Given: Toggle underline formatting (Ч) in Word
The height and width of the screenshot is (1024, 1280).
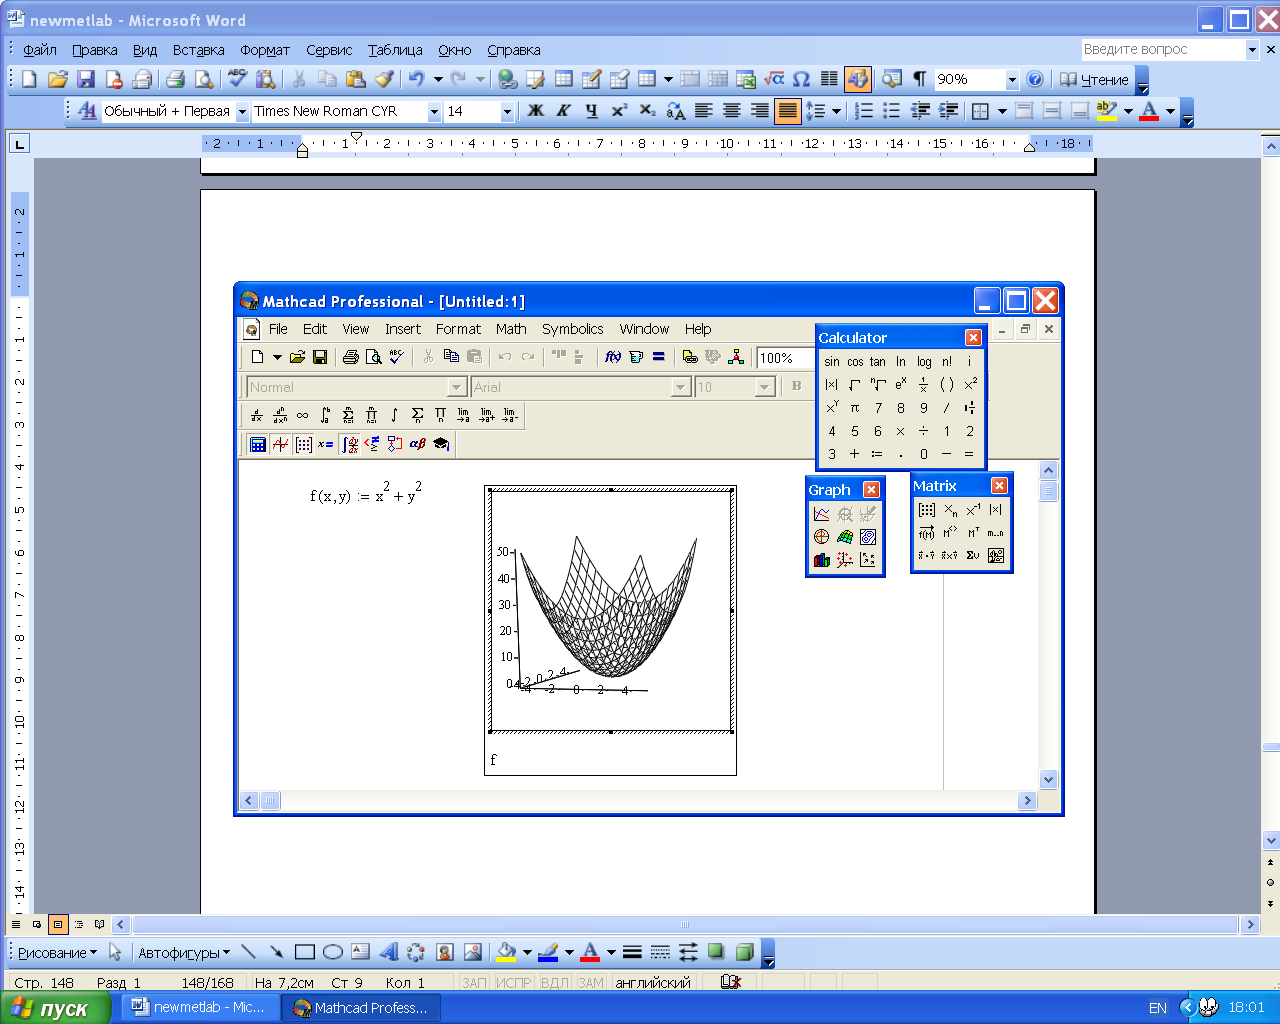Looking at the screenshot, I should [x=592, y=111].
